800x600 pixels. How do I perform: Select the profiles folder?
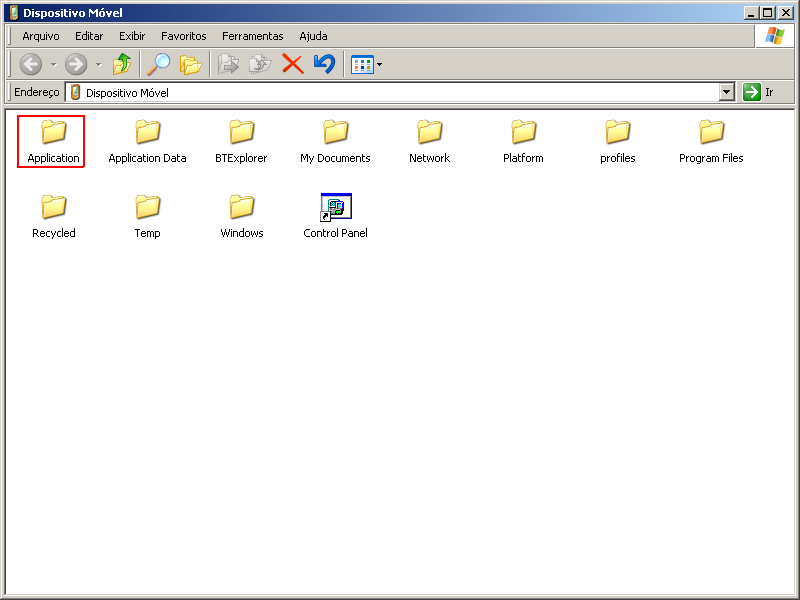click(x=618, y=141)
